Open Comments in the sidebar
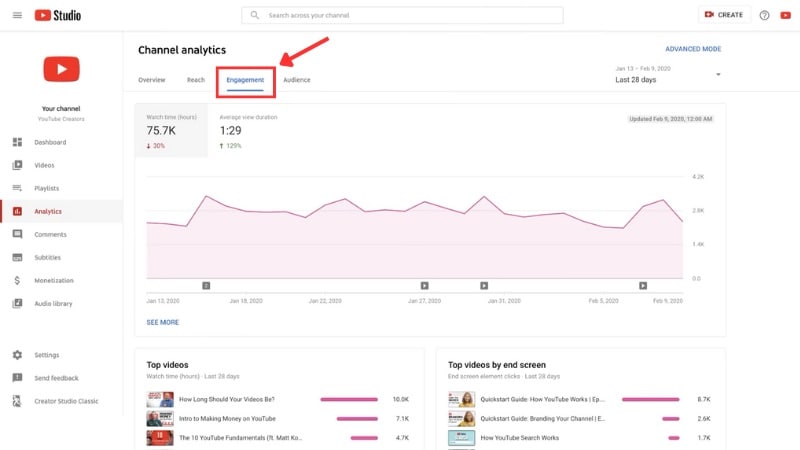 click(61, 234)
